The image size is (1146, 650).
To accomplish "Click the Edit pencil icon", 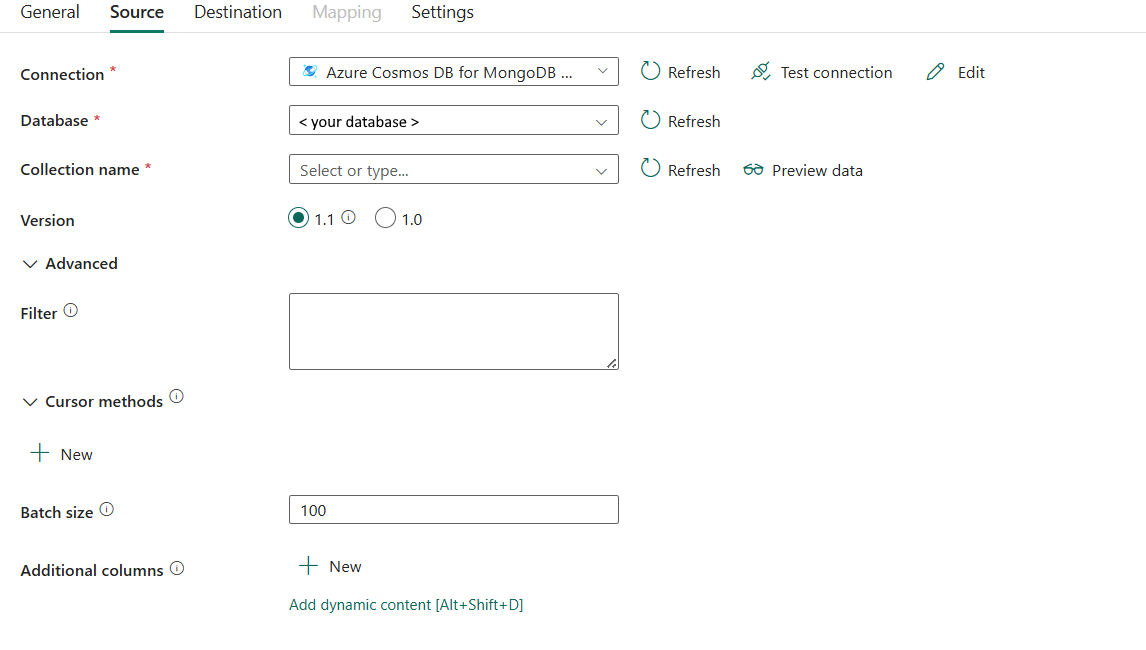I will [x=935, y=71].
